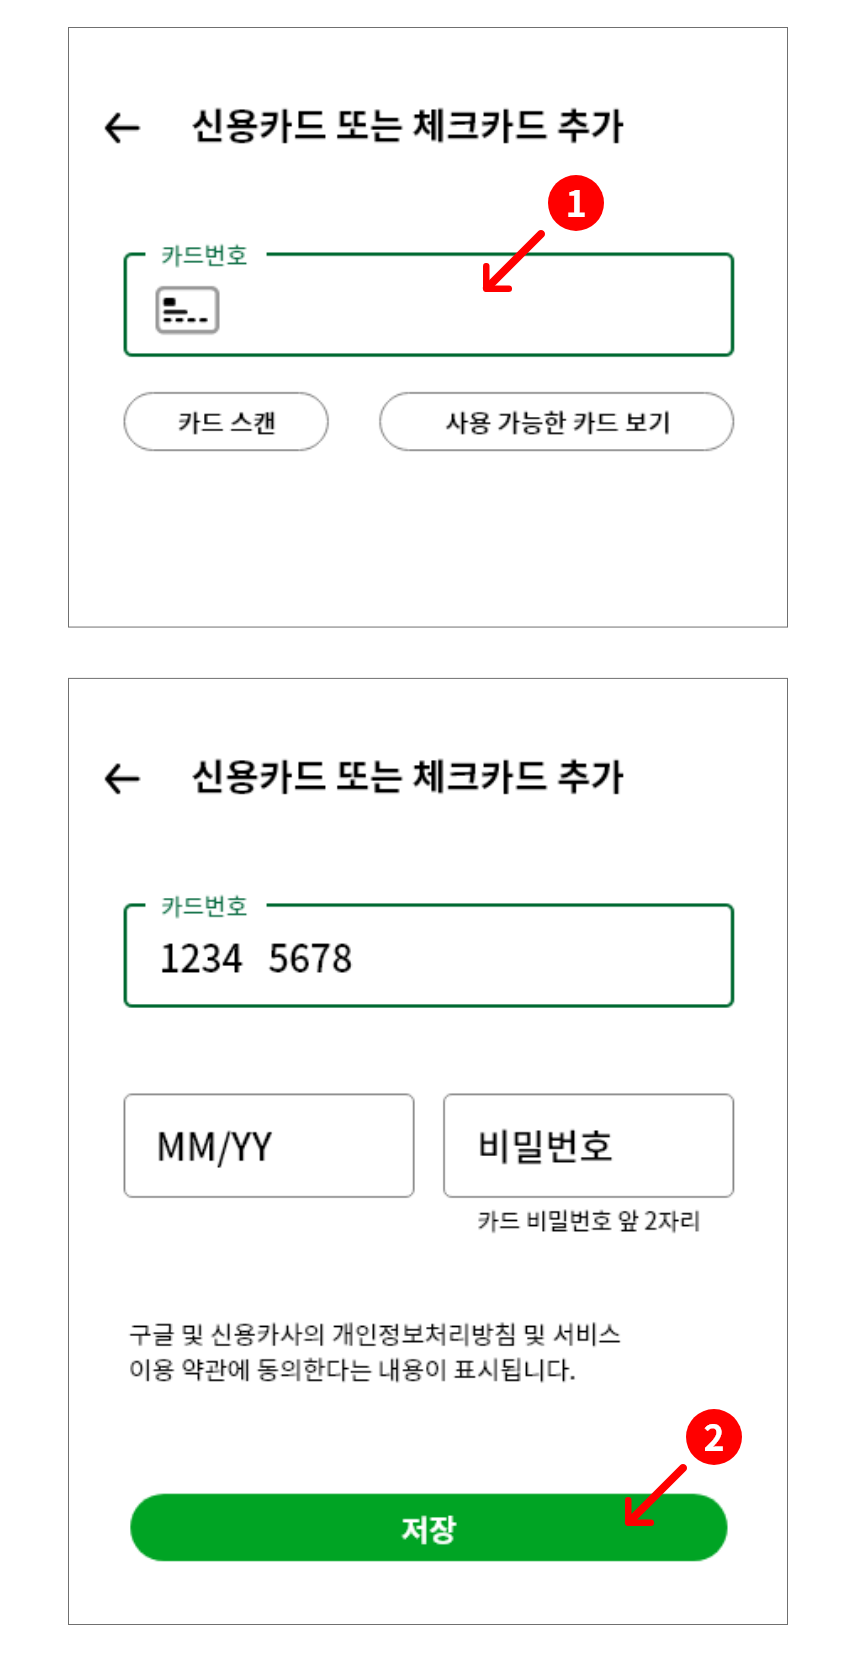Viewport: 856px width, 1658px height.
Task: Click the card number field containing 1234 5678
Action: click(x=428, y=958)
